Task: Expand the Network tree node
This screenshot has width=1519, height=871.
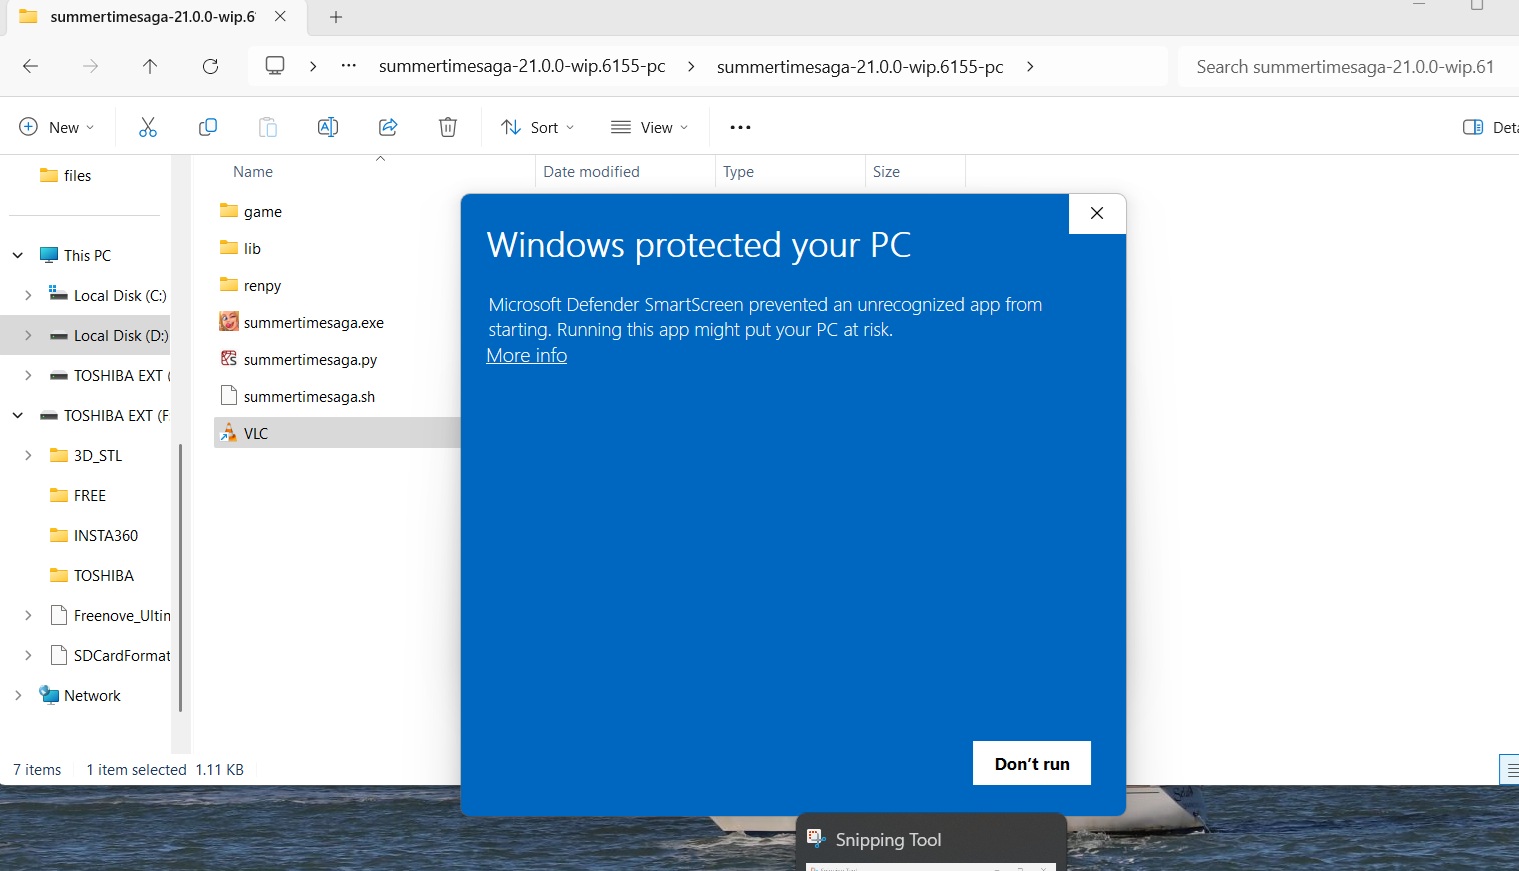Action: [x=18, y=695]
